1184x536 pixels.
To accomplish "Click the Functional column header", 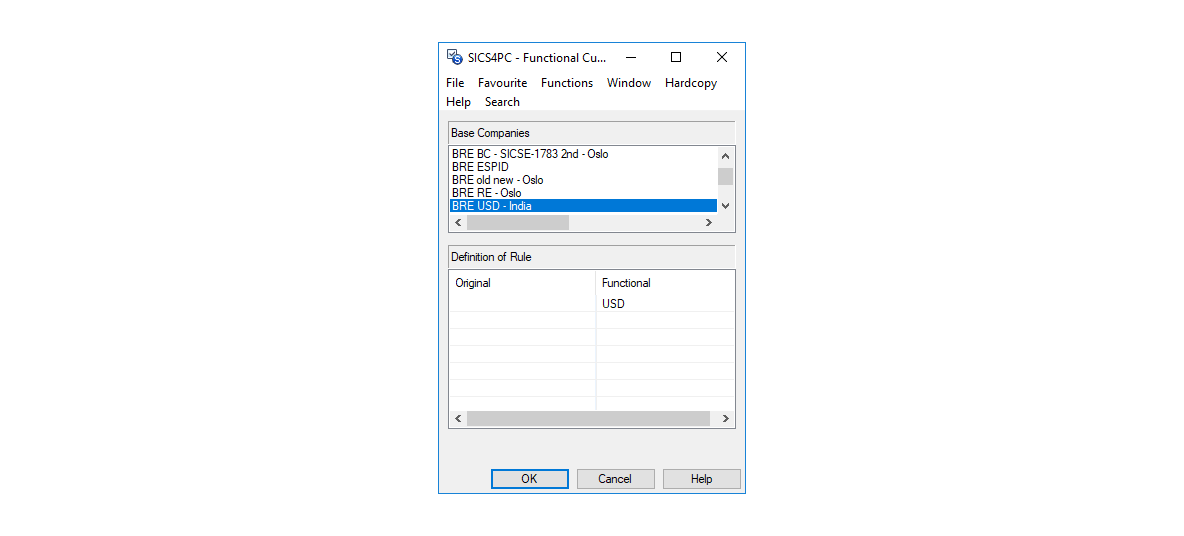I will (664, 283).
